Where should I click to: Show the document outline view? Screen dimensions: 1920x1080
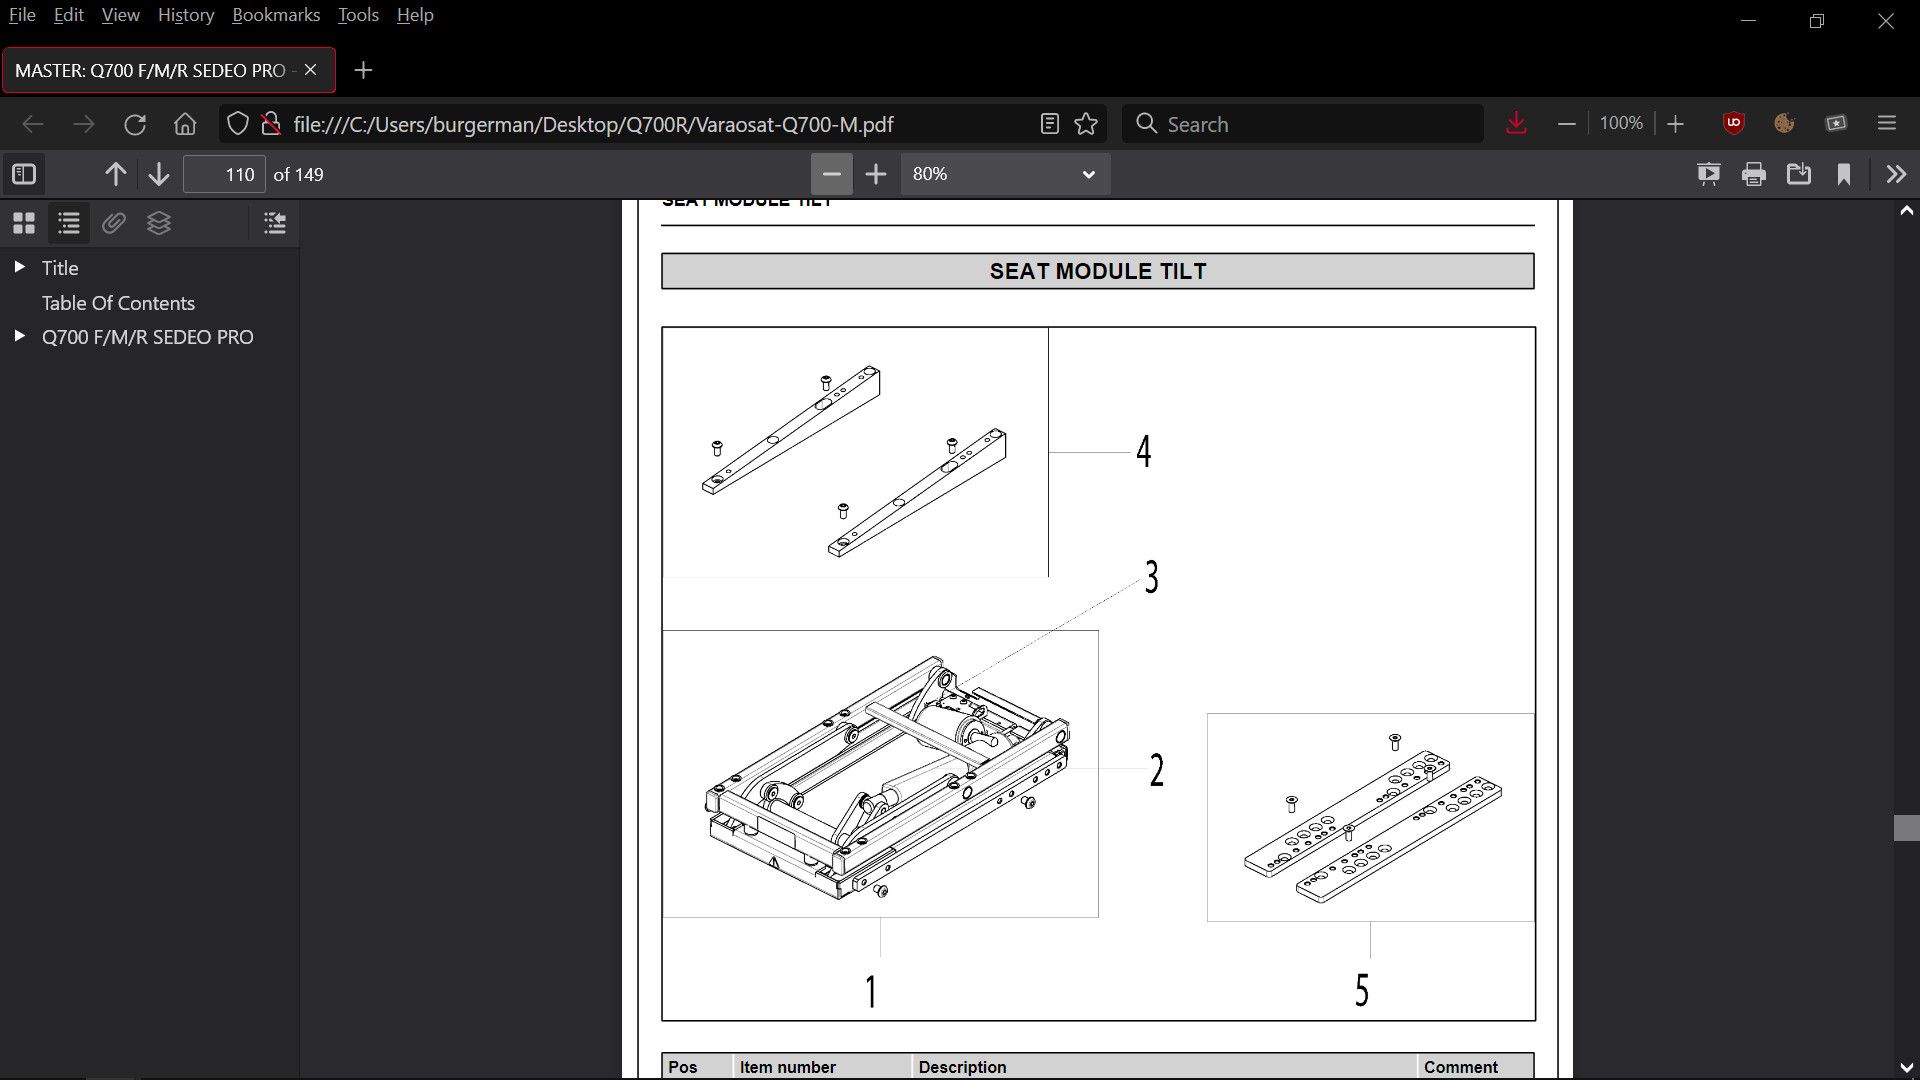[69, 223]
